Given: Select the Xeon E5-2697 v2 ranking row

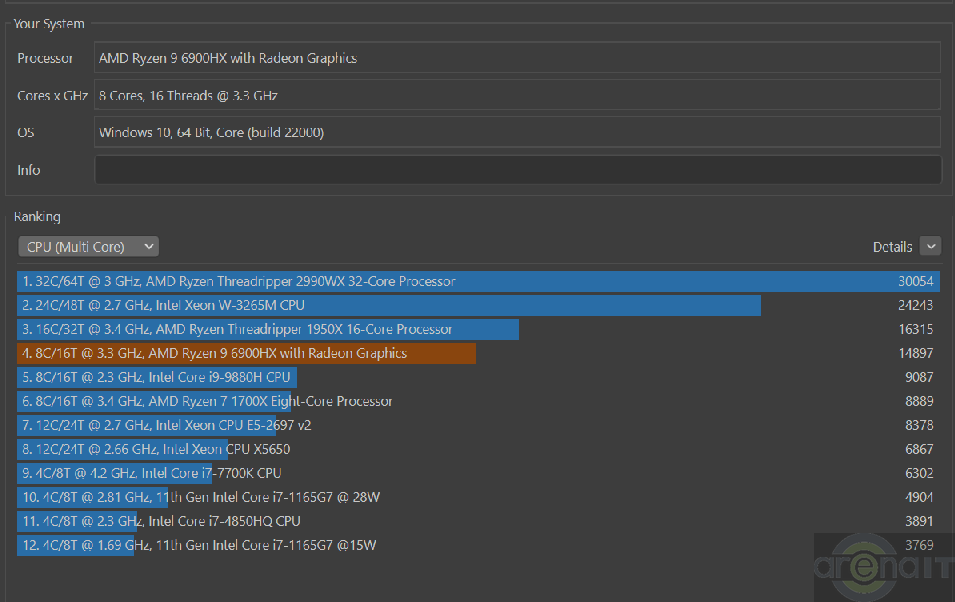Looking at the screenshot, I should click(167, 426).
